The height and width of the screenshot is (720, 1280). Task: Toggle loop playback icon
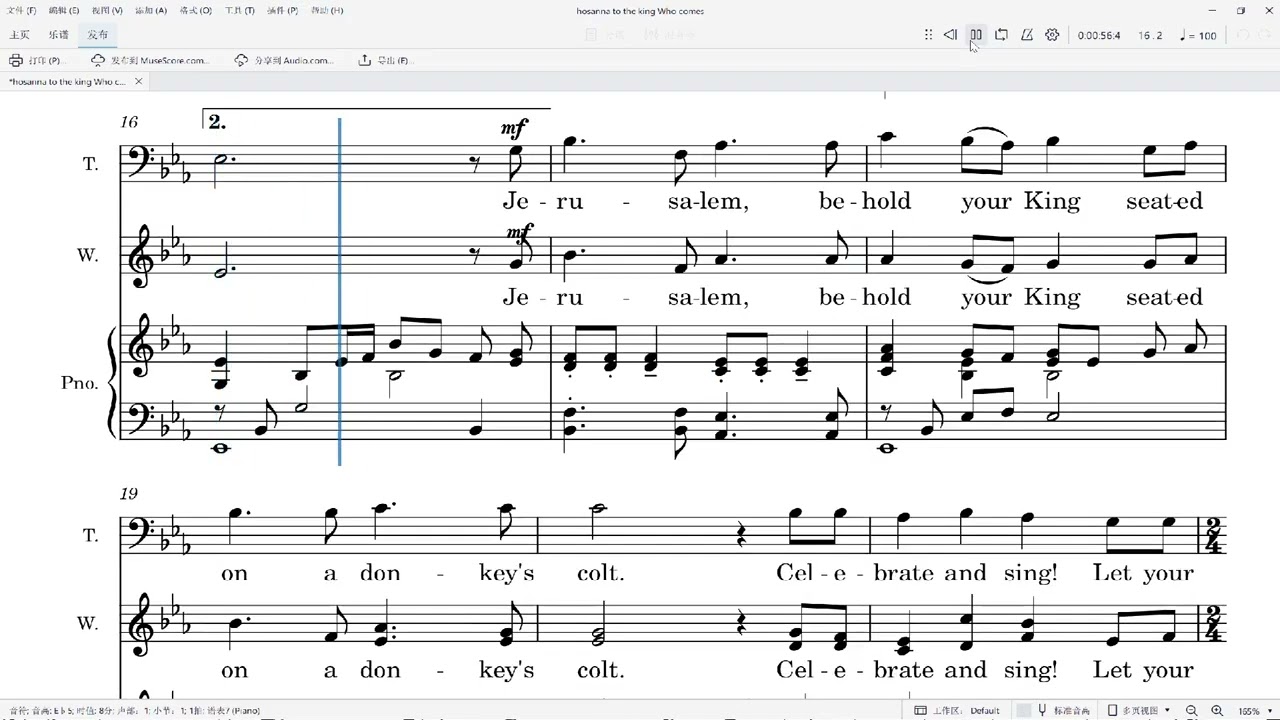click(1001, 35)
